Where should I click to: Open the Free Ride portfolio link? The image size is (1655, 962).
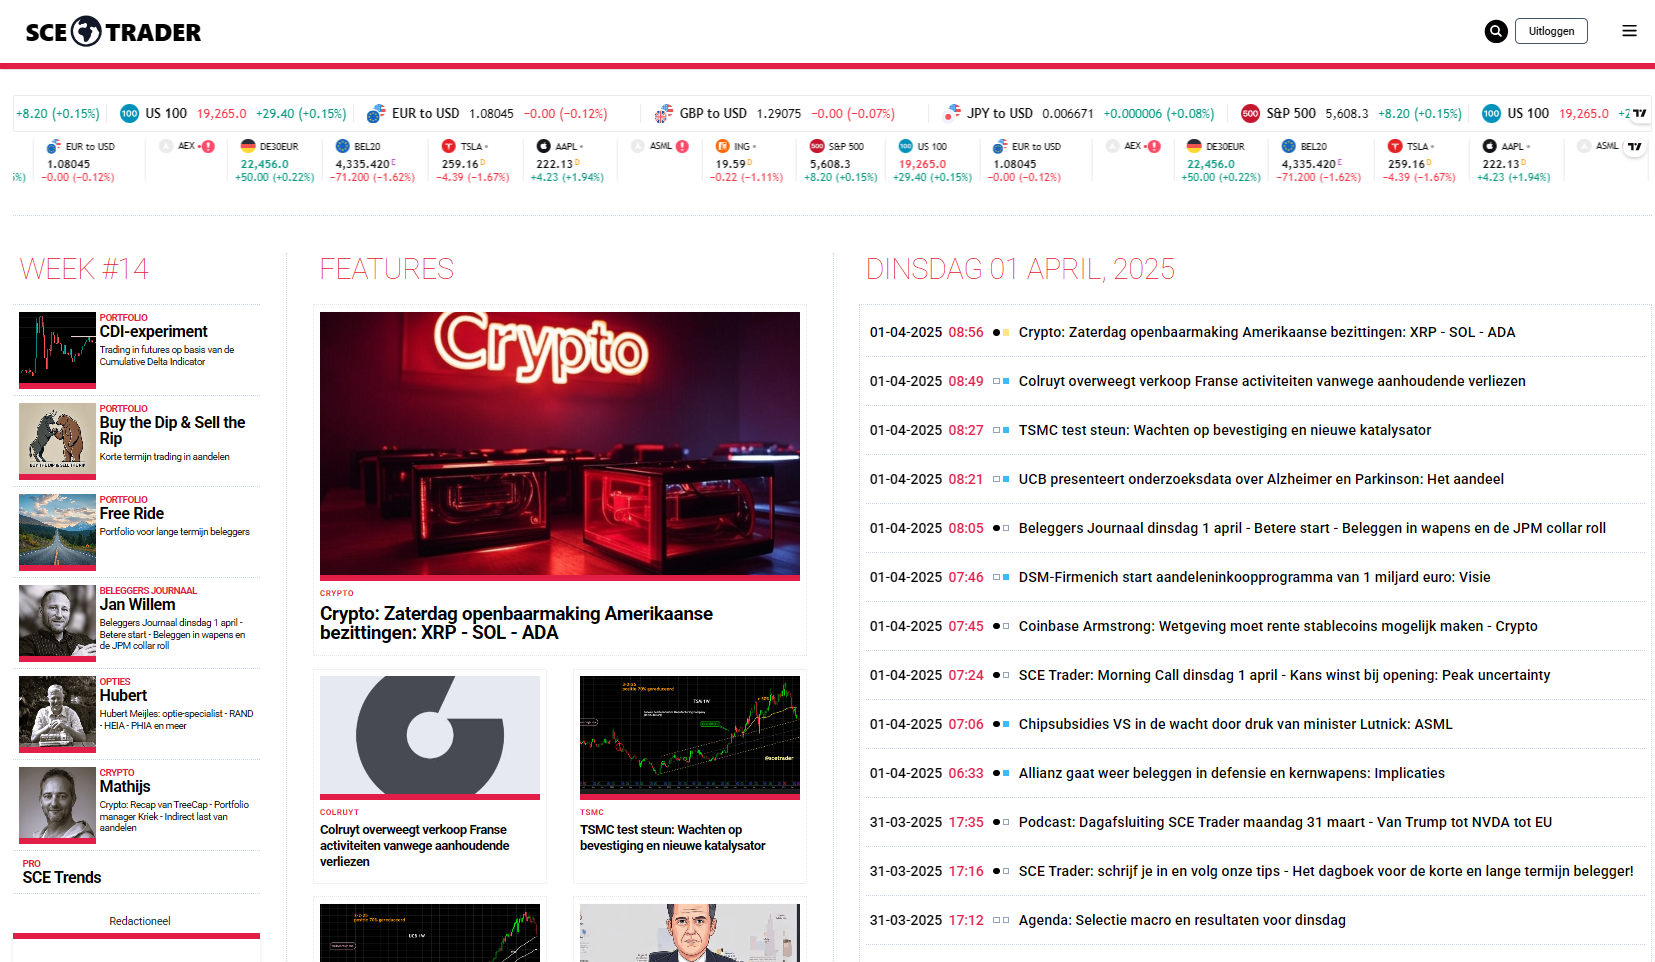[131, 513]
